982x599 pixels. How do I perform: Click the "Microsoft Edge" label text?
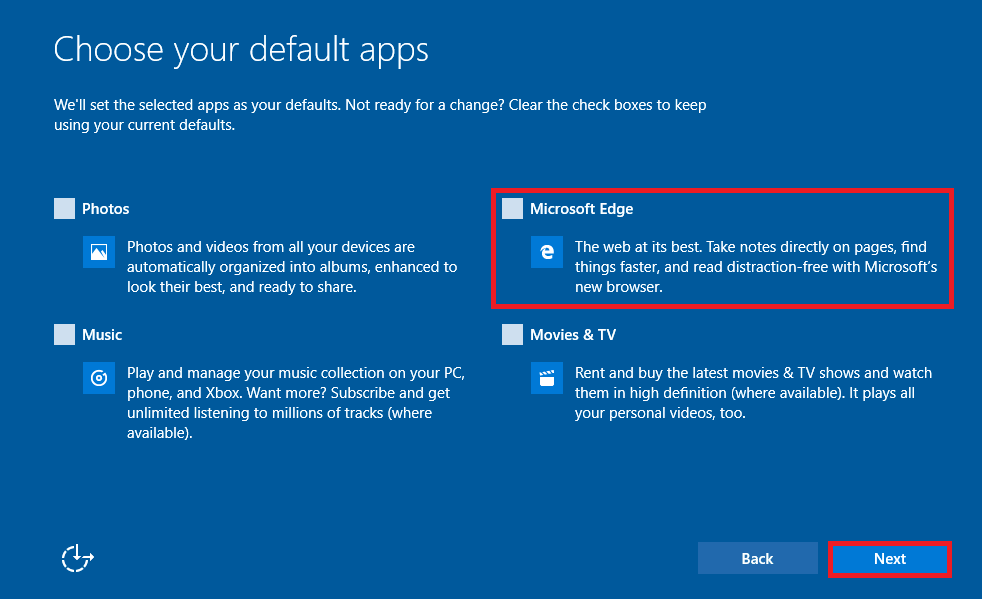pos(581,209)
